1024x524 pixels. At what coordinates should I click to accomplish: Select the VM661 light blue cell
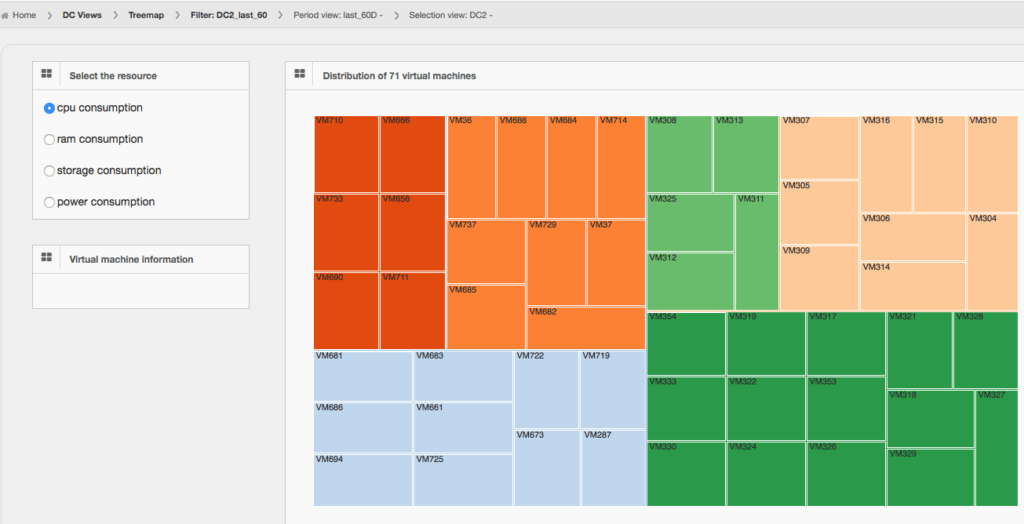(463, 428)
